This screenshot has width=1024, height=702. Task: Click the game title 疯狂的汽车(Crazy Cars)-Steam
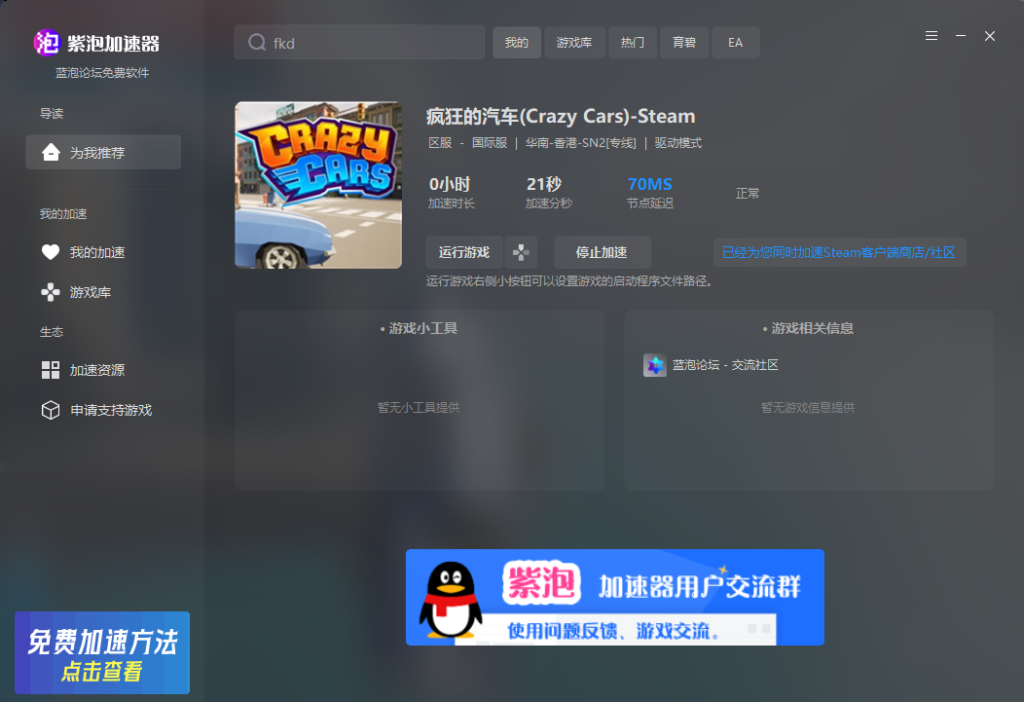pyautogui.click(x=560, y=116)
